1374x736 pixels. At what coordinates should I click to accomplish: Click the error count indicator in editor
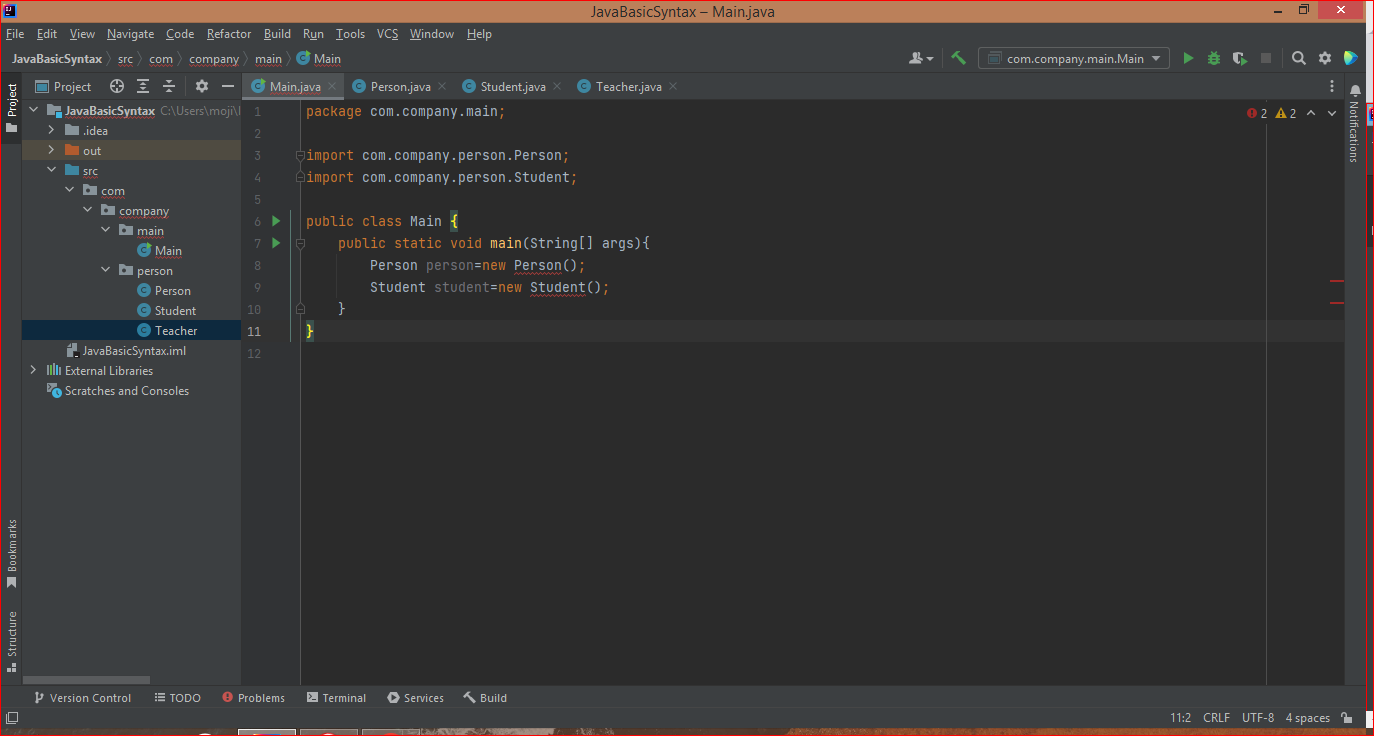1257,113
